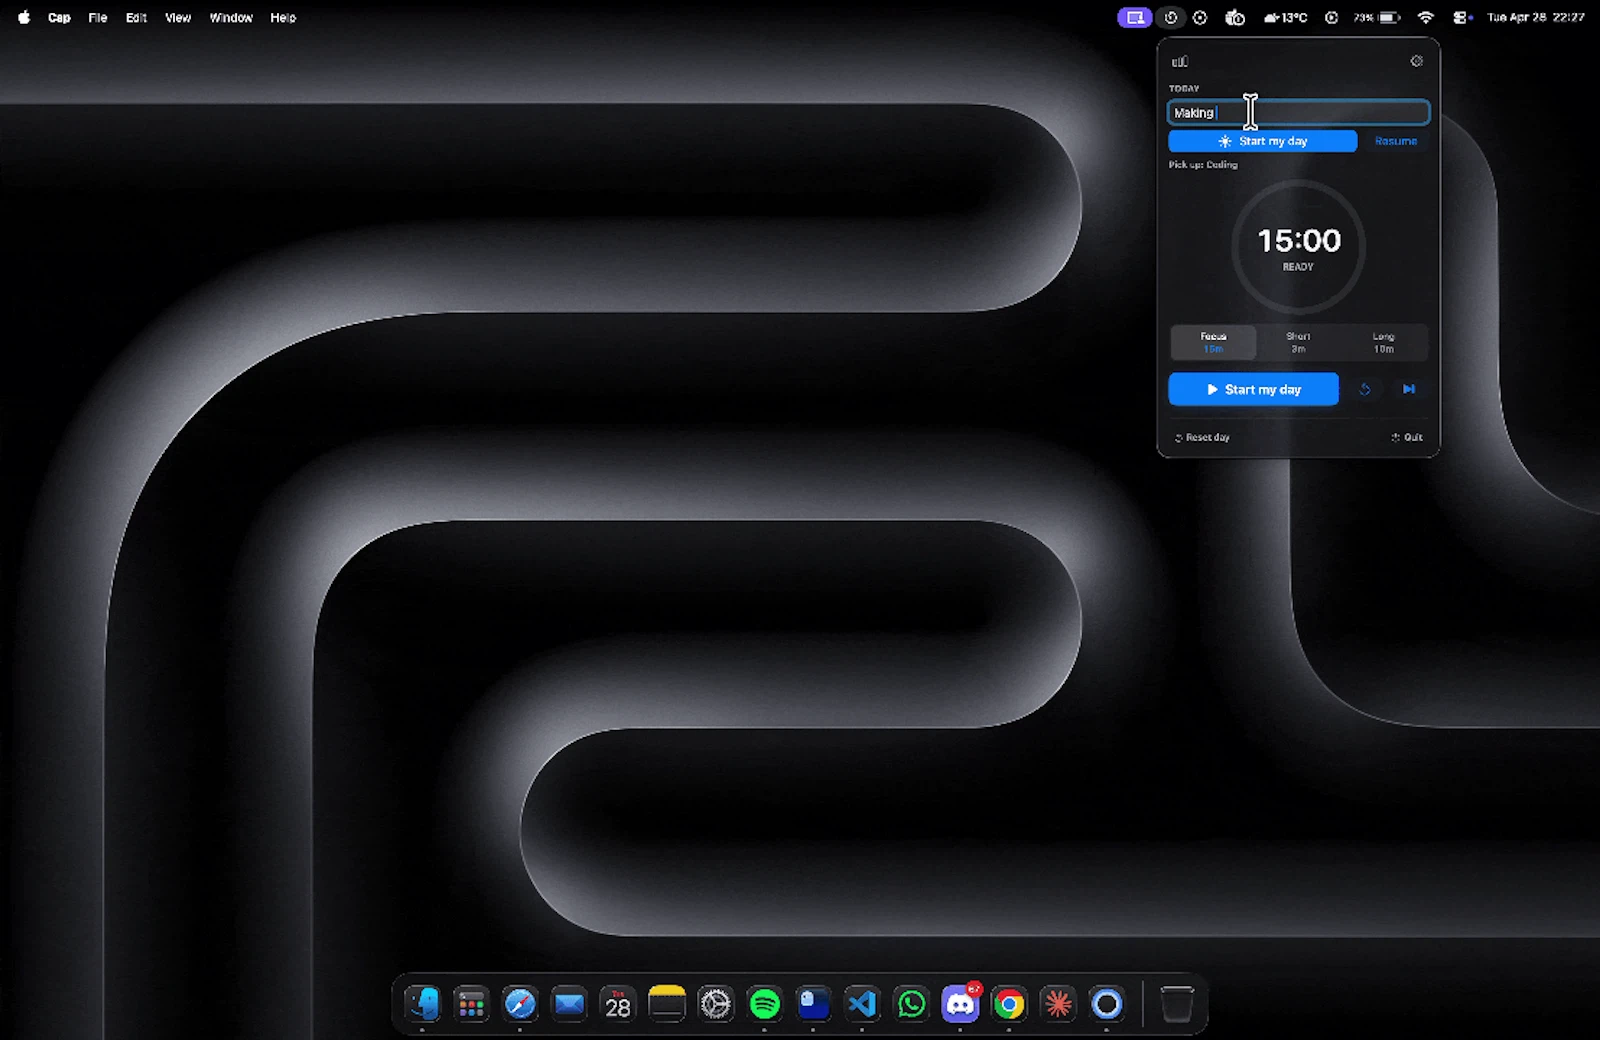Click the gear-shaped icon next to the timer menu bar icon
This screenshot has height=1040, width=1600.
1200,17
